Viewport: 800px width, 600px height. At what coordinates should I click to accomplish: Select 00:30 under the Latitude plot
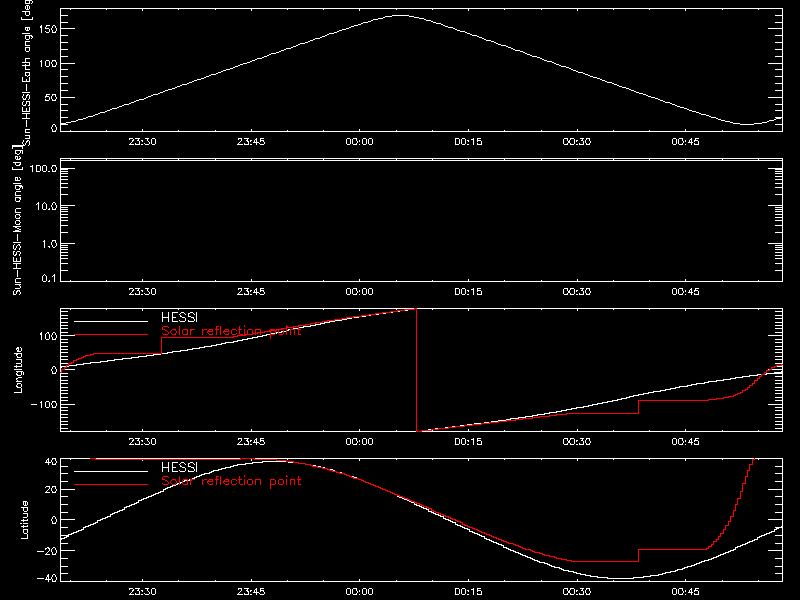point(577,591)
